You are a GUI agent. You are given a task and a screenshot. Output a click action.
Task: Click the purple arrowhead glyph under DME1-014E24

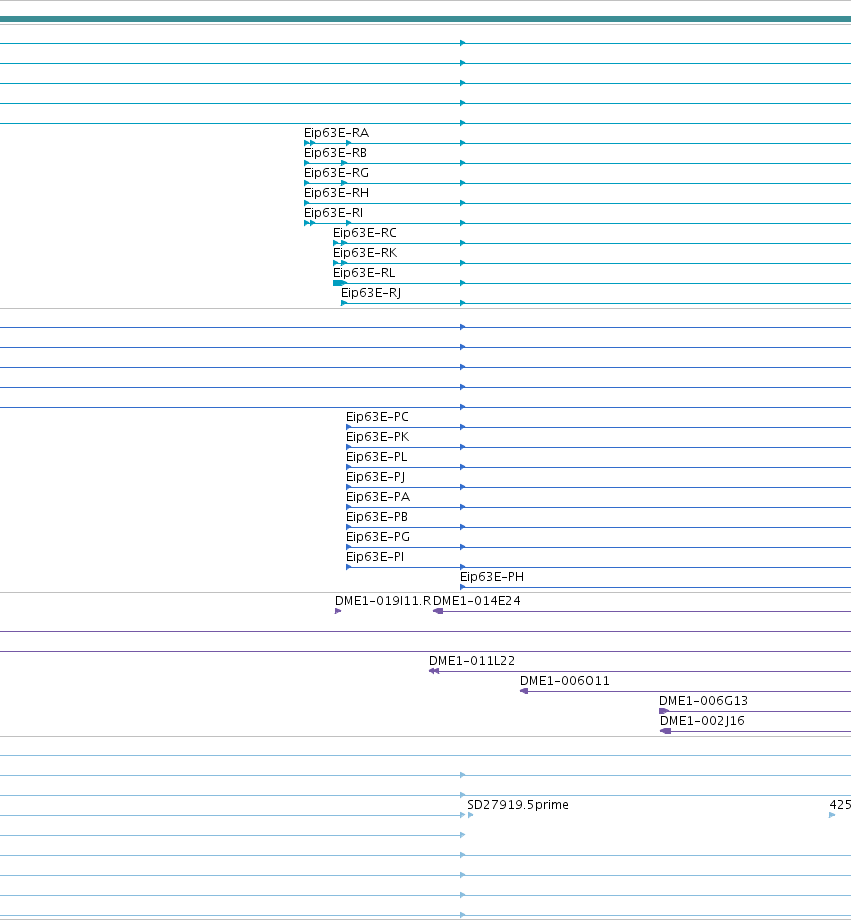click(438, 611)
